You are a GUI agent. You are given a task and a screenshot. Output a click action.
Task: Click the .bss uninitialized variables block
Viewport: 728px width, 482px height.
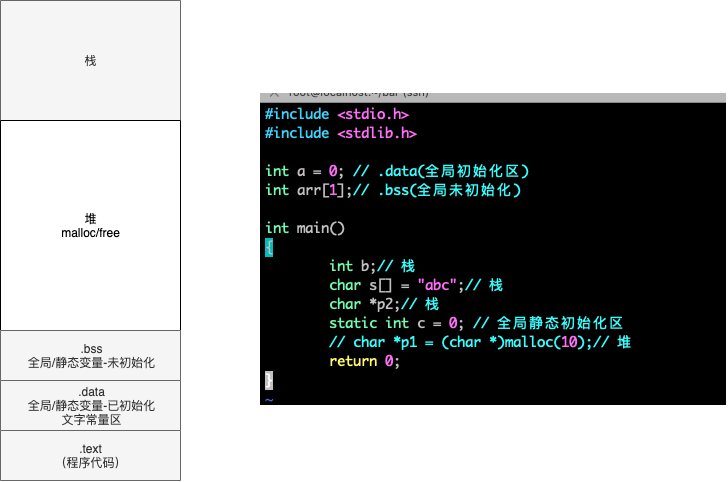pyautogui.click(x=91, y=356)
